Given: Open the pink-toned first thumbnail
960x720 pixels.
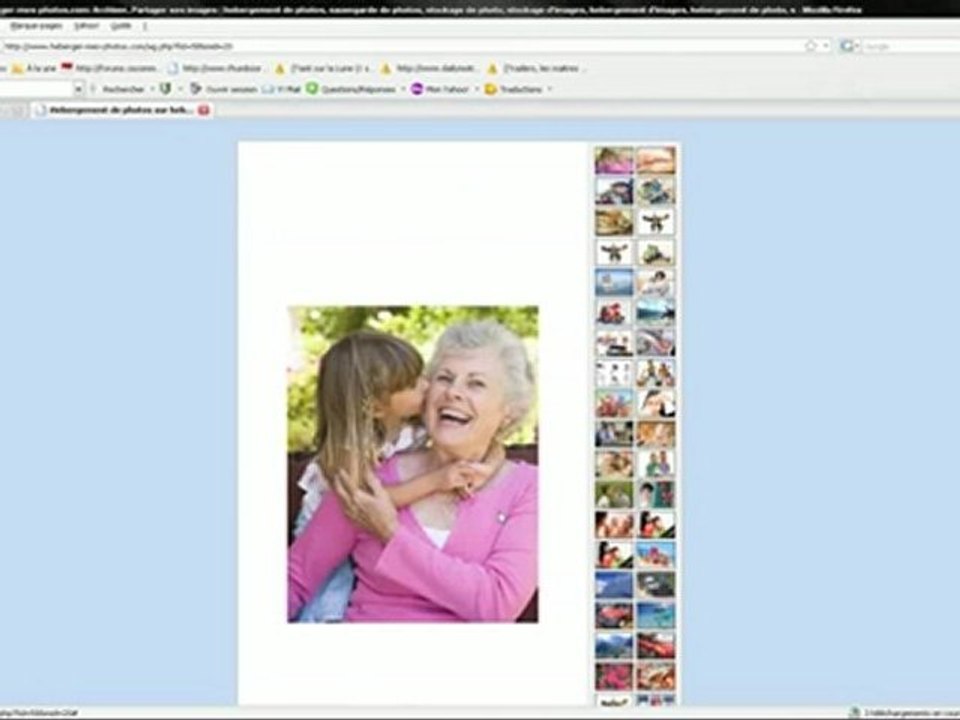Looking at the screenshot, I should click(x=614, y=160).
